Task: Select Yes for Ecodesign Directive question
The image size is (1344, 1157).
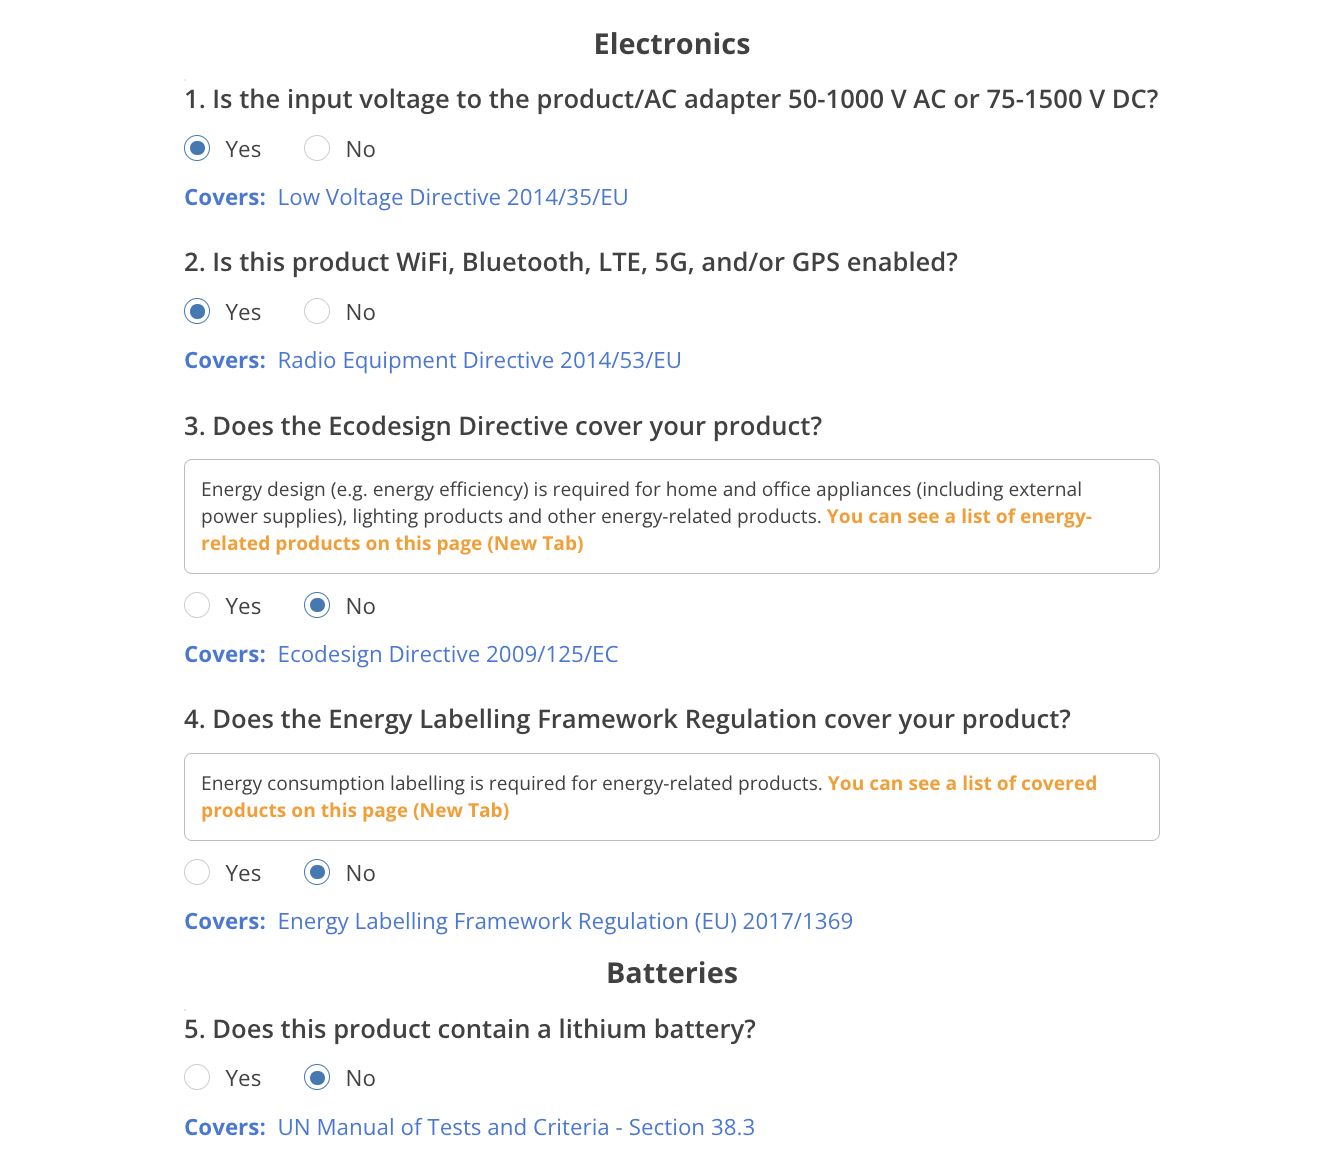Action: tap(198, 606)
